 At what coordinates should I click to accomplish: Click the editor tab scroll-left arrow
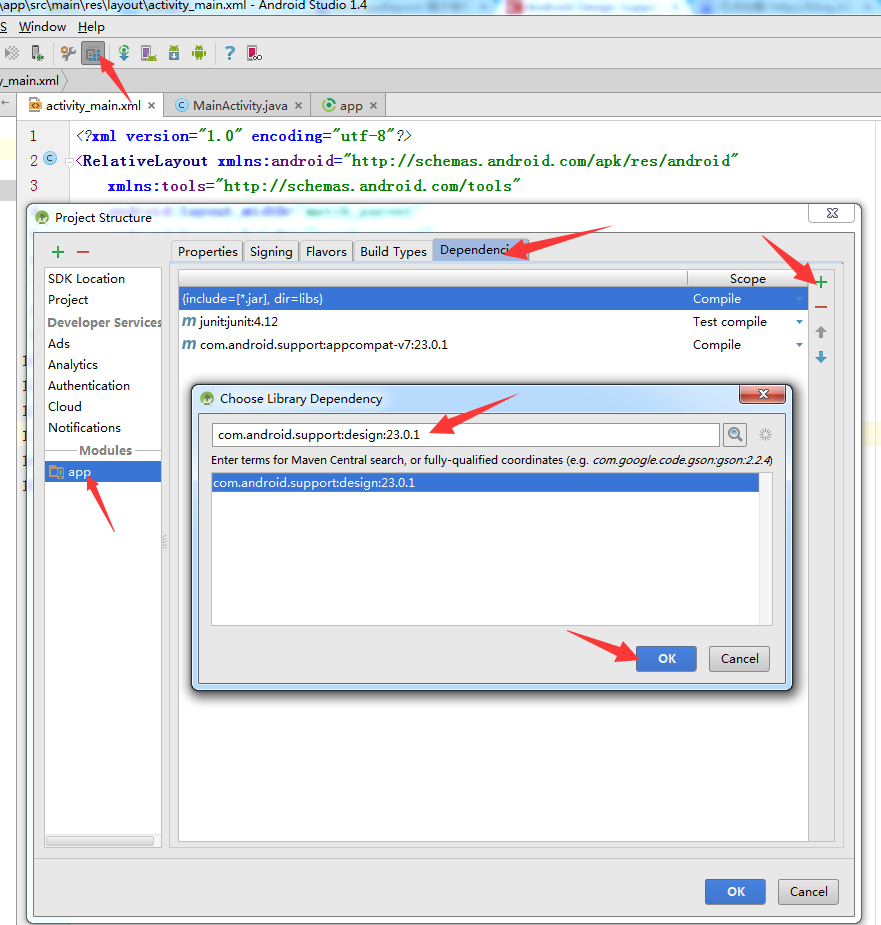tap(6, 103)
